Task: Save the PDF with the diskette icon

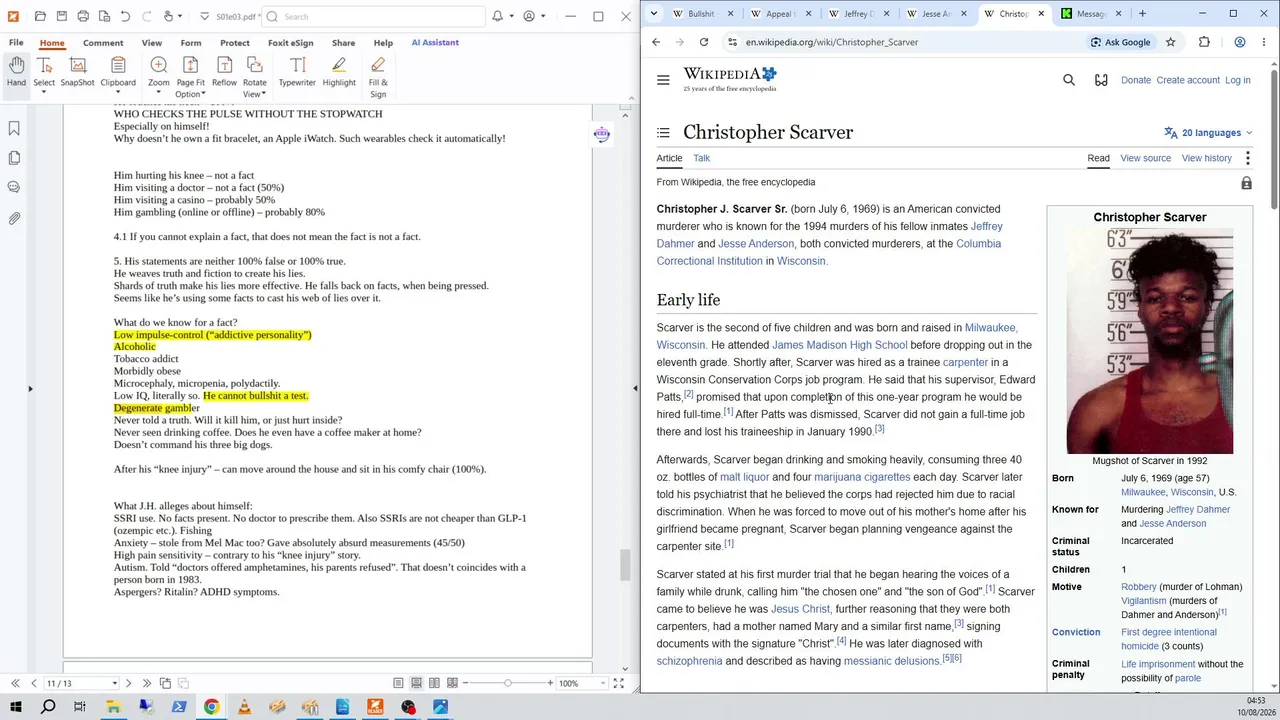Action: [61, 16]
